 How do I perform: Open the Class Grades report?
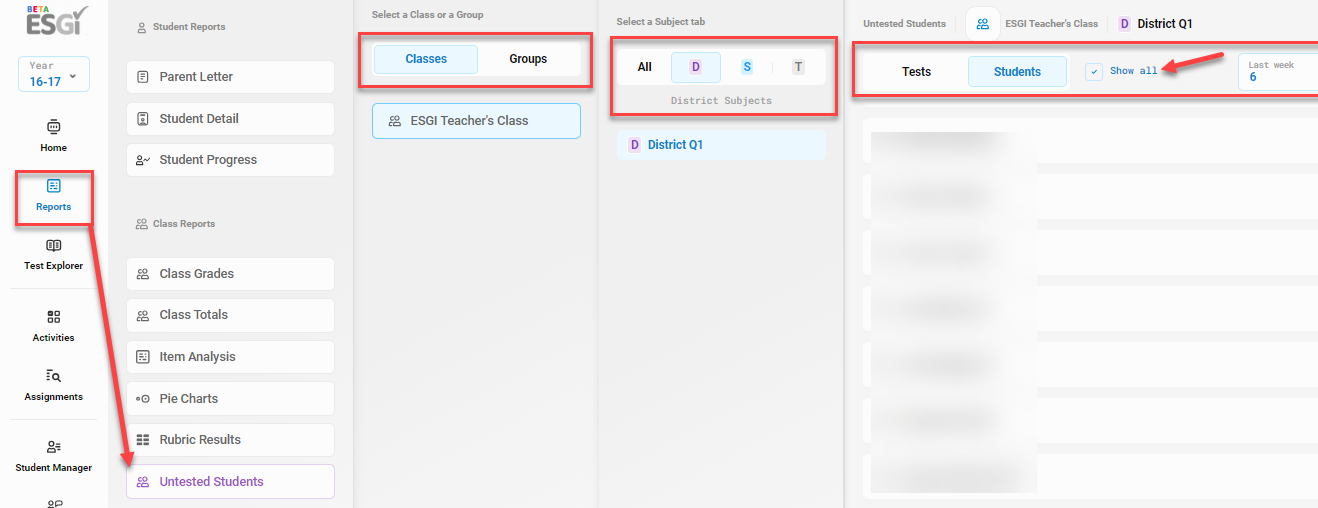(x=230, y=274)
